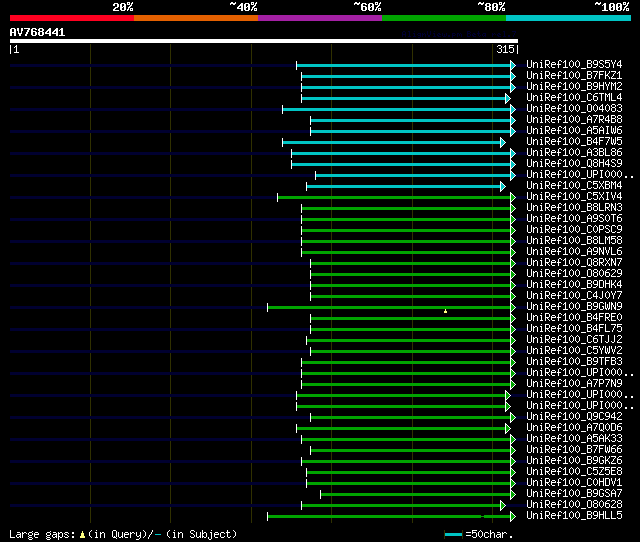Click the cyan alignment bar for O04083
Image resolution: width=640 pixels, height=542 pixels.
tap(396, 109)
